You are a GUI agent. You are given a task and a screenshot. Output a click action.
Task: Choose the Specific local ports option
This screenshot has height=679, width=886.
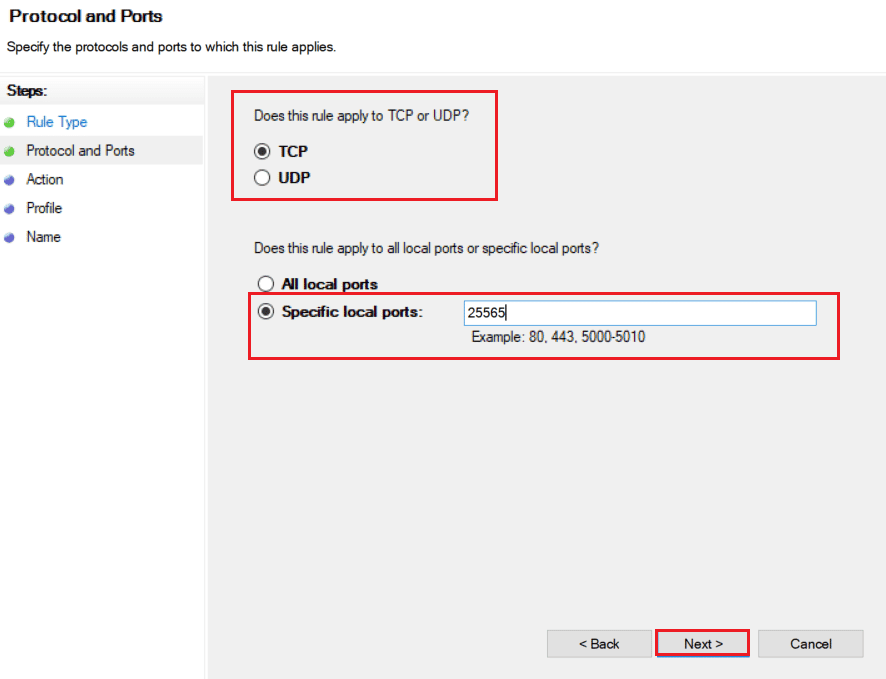coord(266,311)
